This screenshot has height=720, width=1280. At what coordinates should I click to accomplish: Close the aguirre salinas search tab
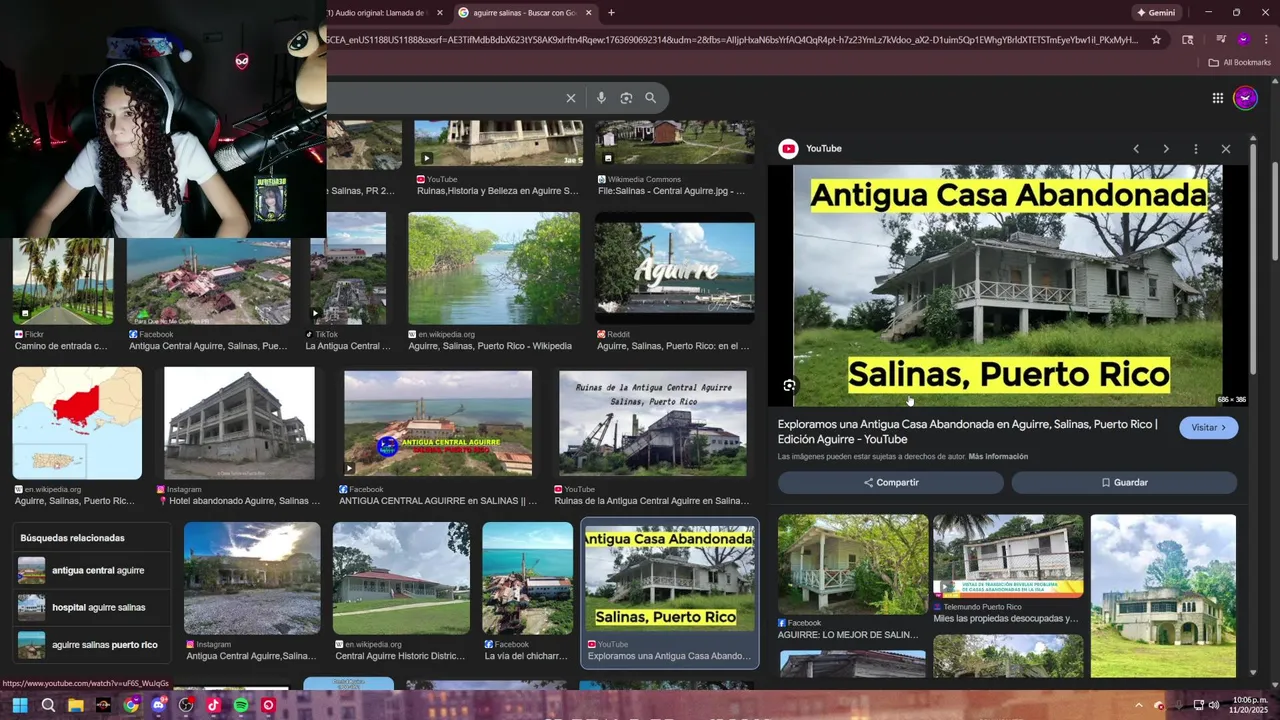(588, 13)
